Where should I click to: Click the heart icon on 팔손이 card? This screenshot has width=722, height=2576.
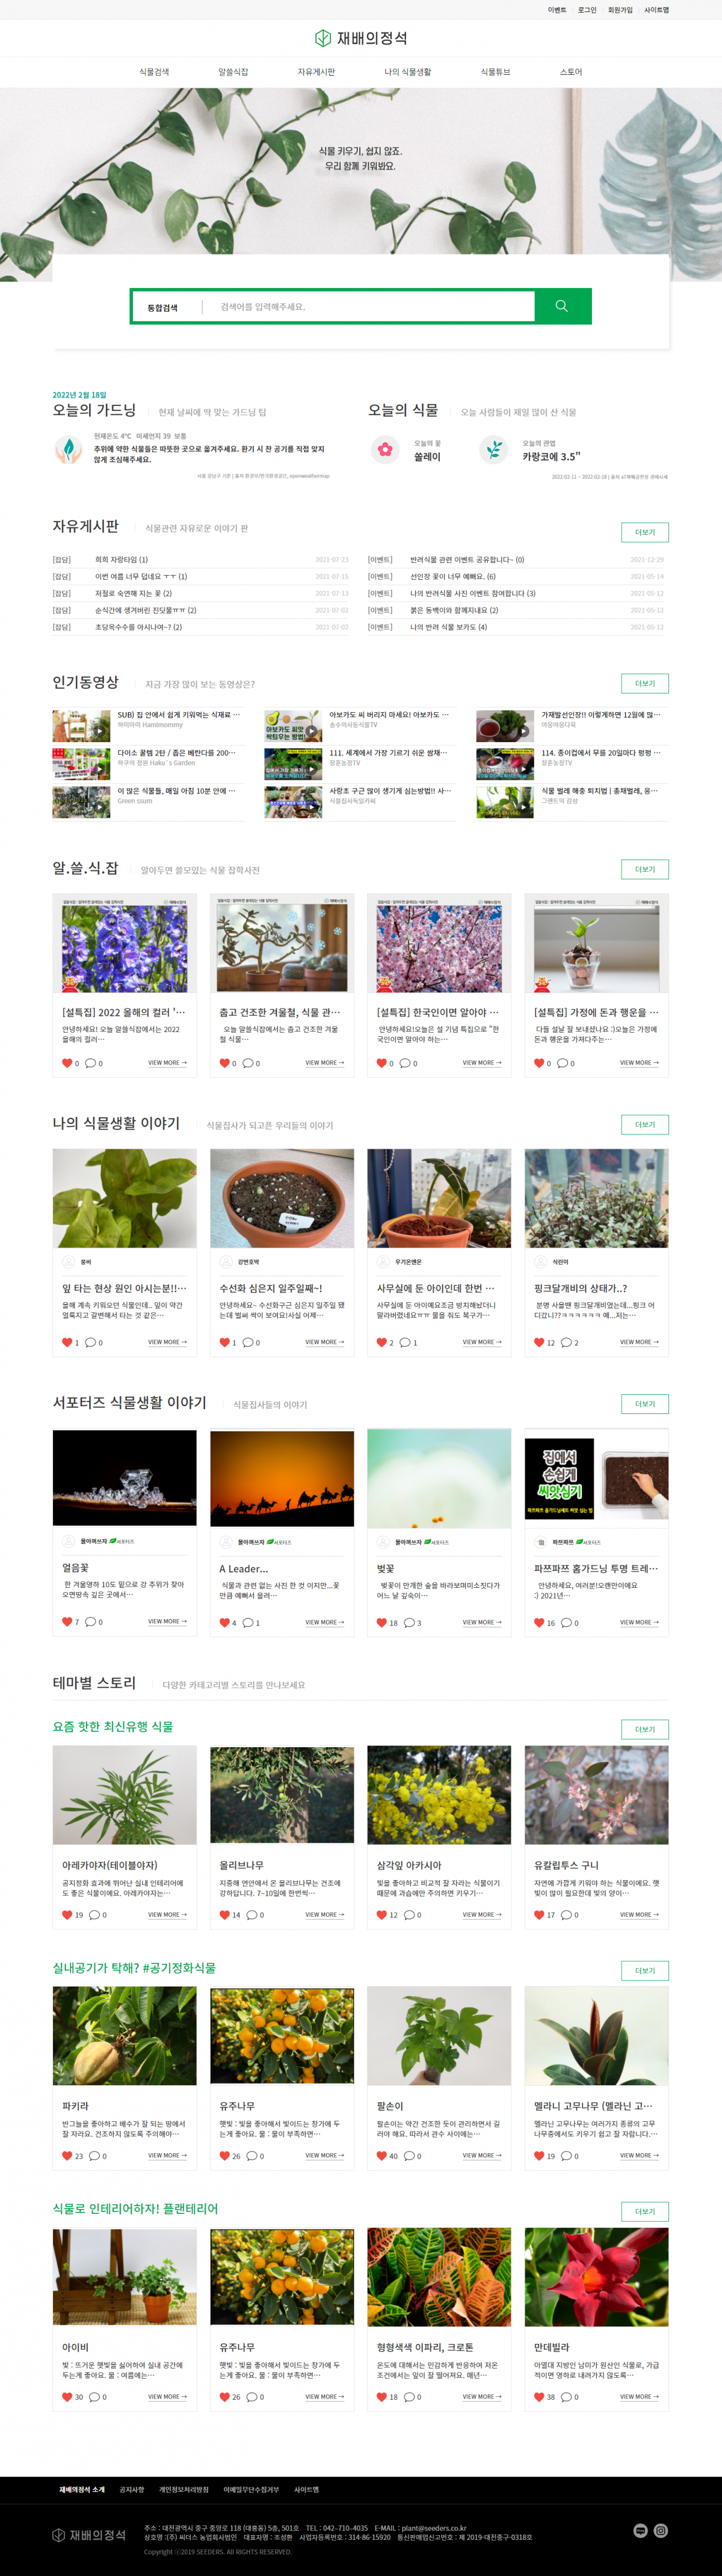pos(382,2155)
